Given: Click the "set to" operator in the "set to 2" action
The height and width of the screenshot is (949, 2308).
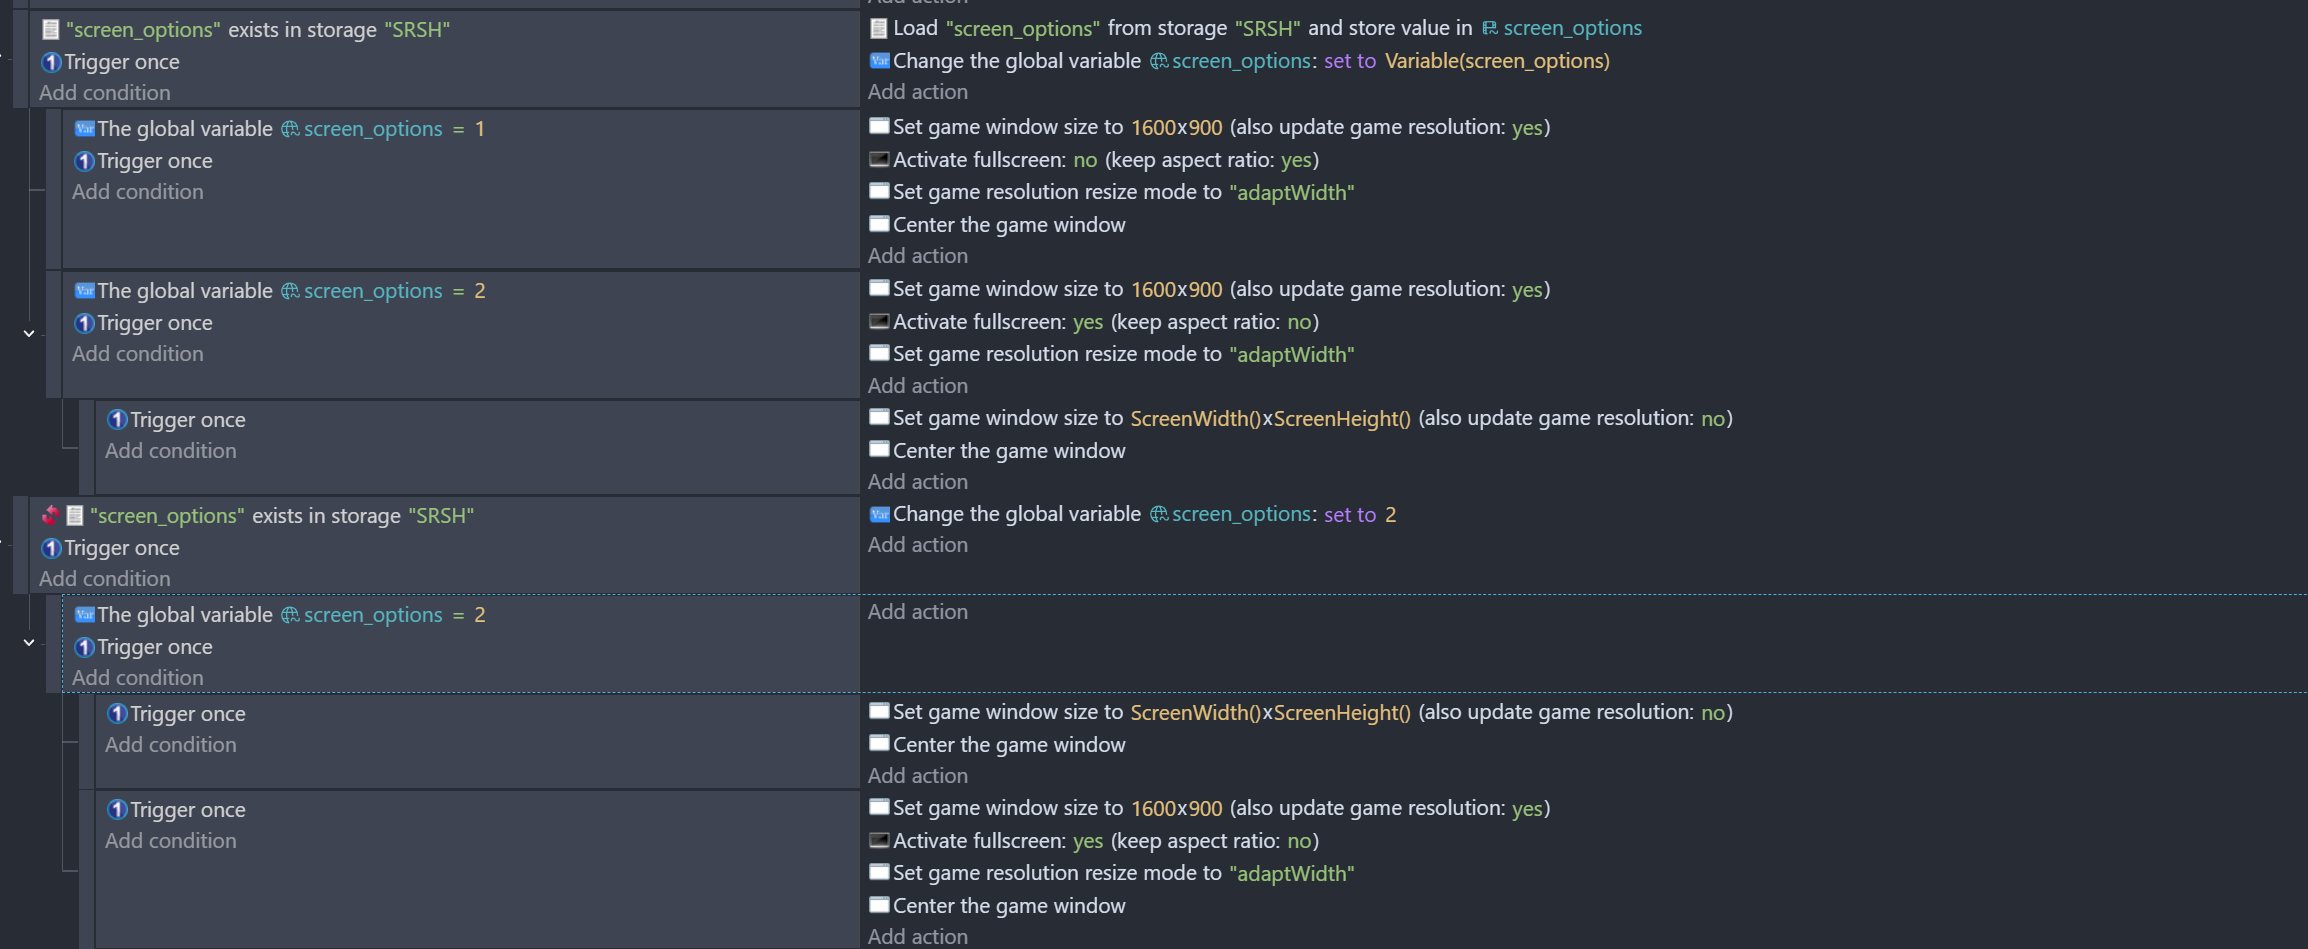Looking at the screenshot, I should pos(1349,515).
